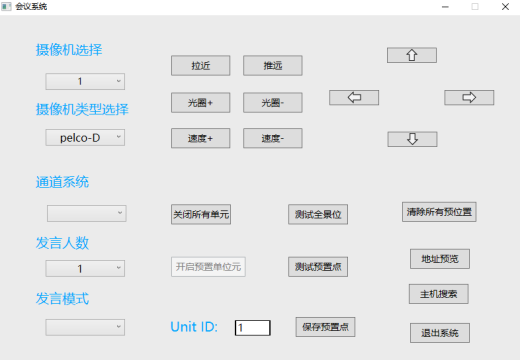Move camera up with up arrow

tap(412, 55)
